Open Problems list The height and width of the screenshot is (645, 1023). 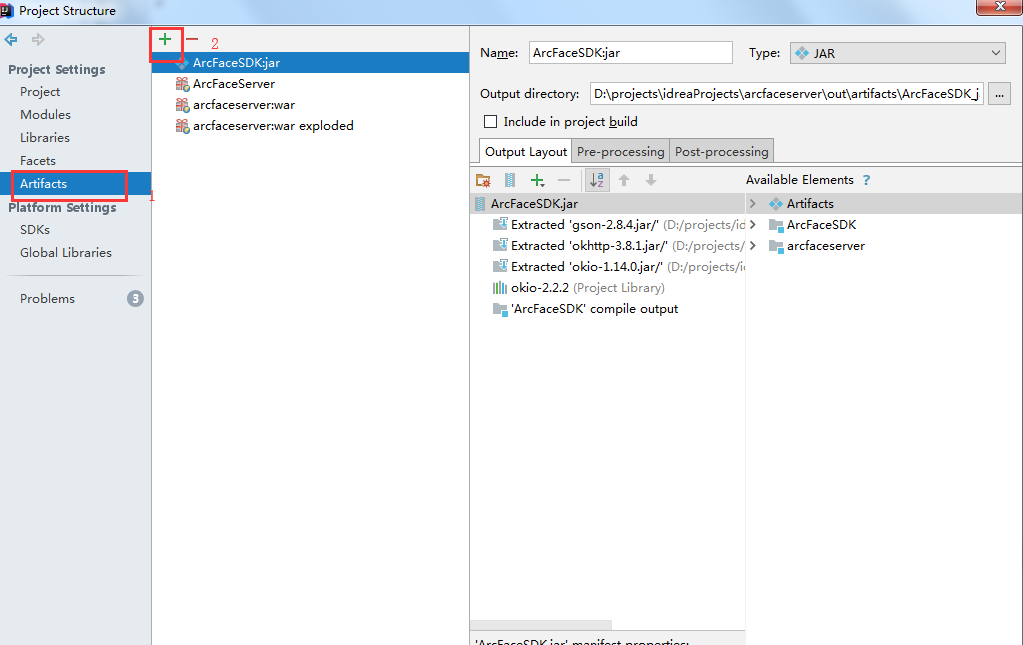(47, 299)
